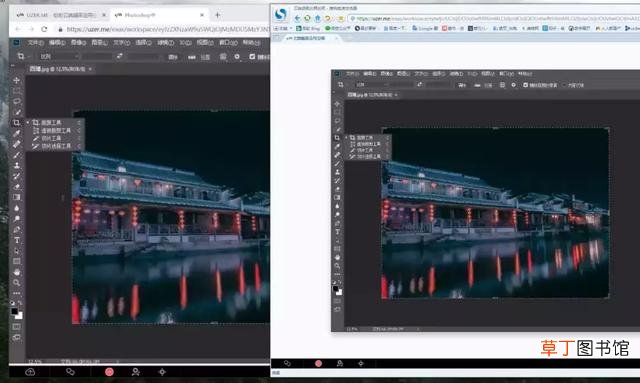Image resolution: width=640 pixels, height=383 pixels.
Task: Select the Path Selection tool in Chrome window
Action: pos(17,251)
